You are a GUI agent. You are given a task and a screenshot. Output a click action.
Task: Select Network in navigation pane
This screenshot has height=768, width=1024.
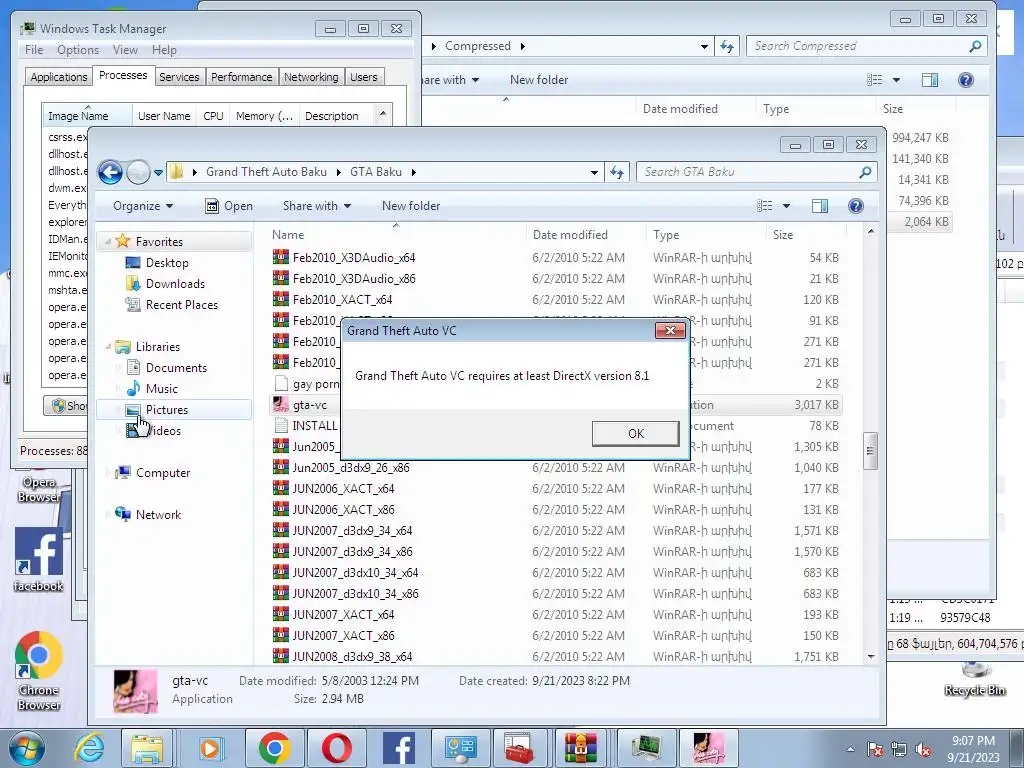pos(158,515)
